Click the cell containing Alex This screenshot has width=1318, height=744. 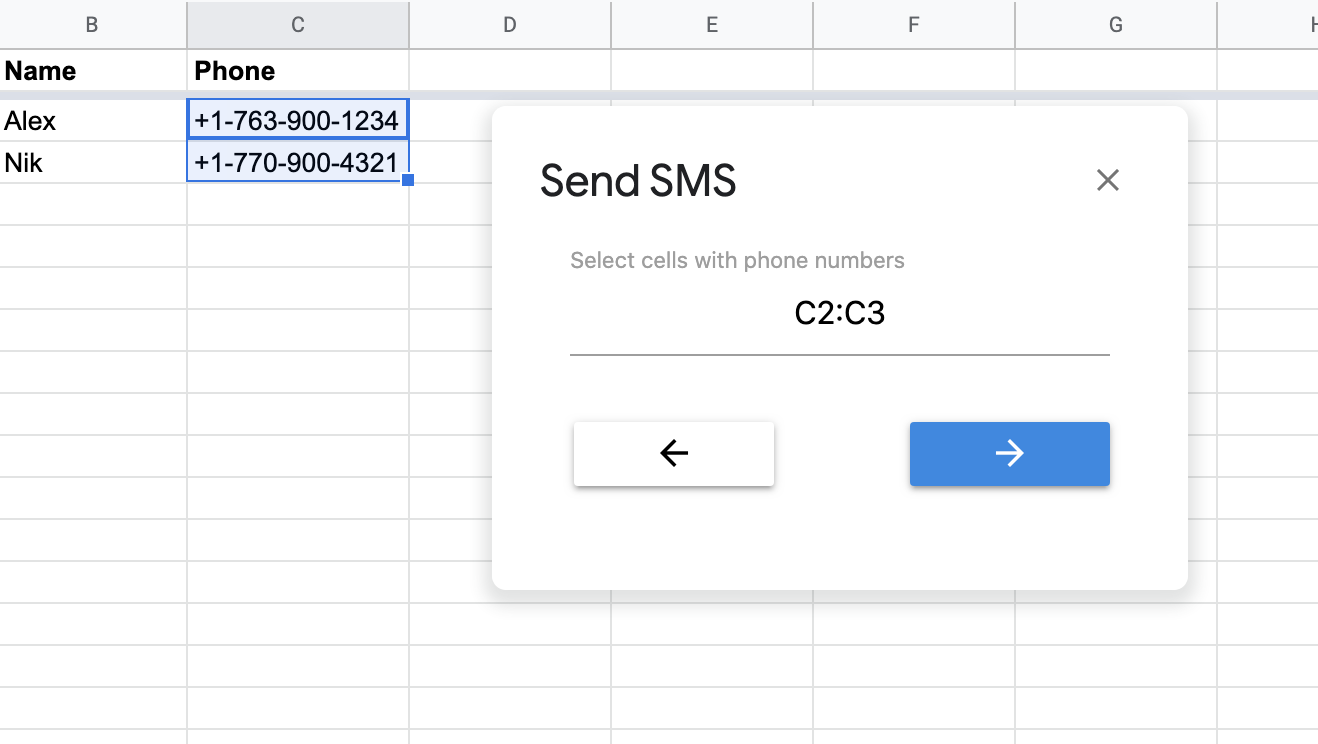[90, 120]
